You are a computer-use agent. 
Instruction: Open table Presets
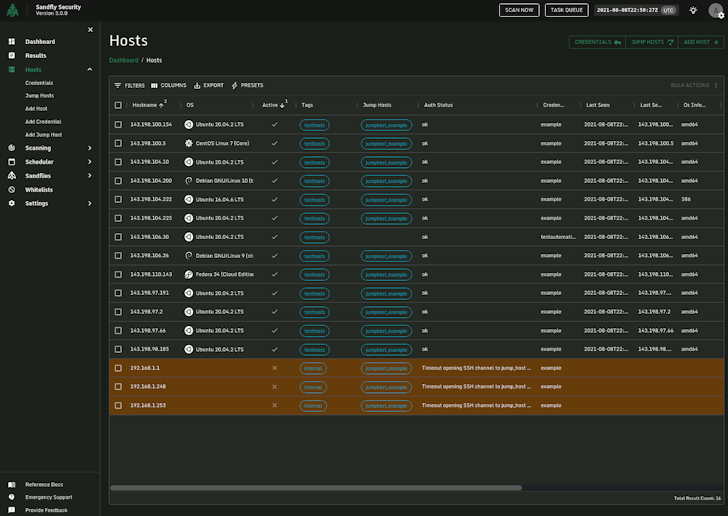tap(247, 85)
